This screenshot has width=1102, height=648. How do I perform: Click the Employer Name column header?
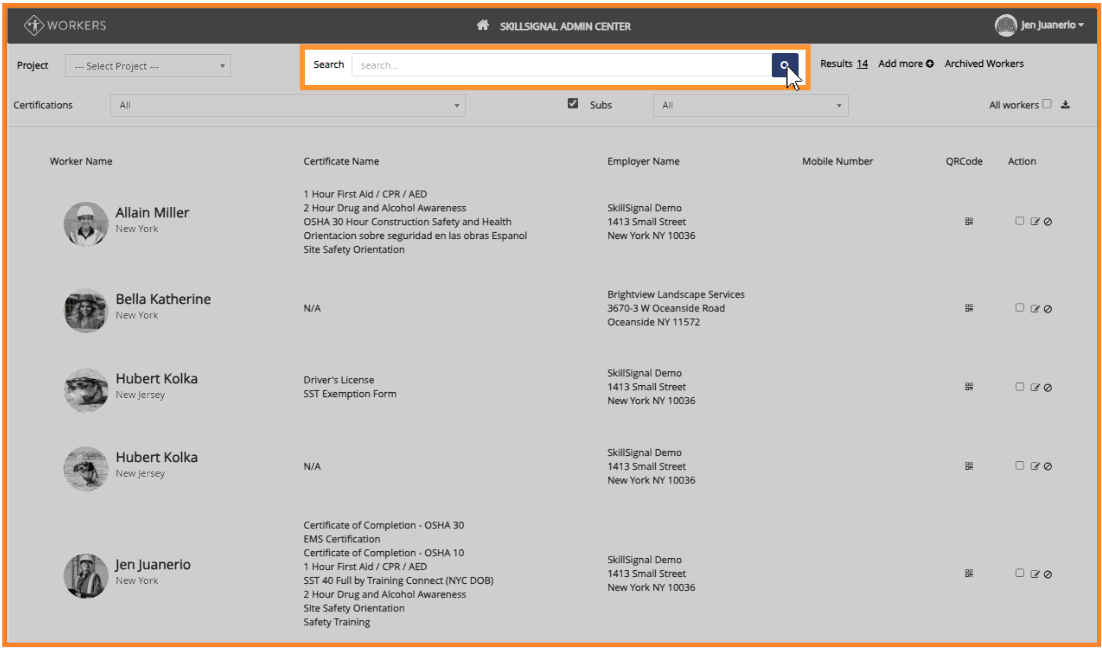coord(643,162)
